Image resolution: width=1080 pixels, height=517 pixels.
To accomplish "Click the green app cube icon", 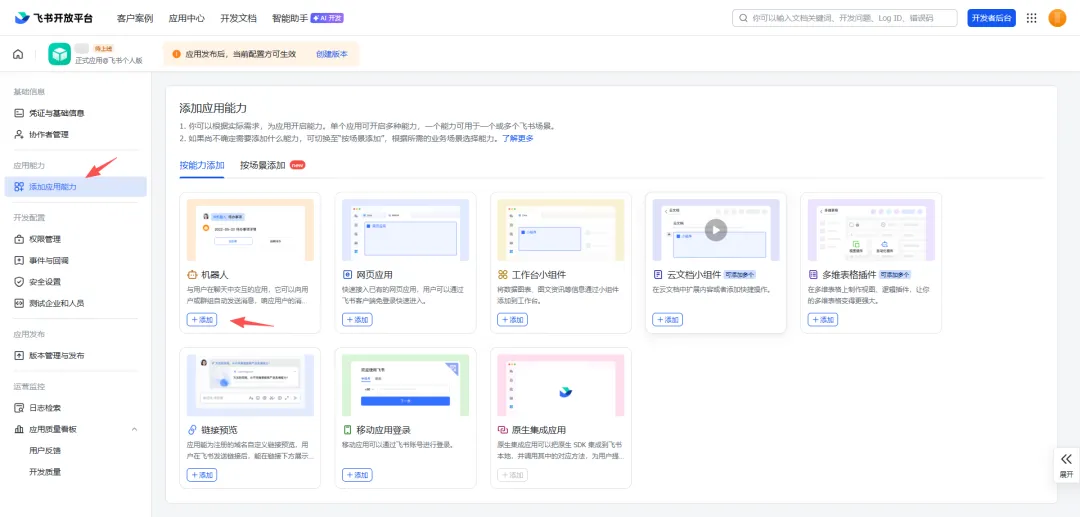I will click(x=59, y=54).
